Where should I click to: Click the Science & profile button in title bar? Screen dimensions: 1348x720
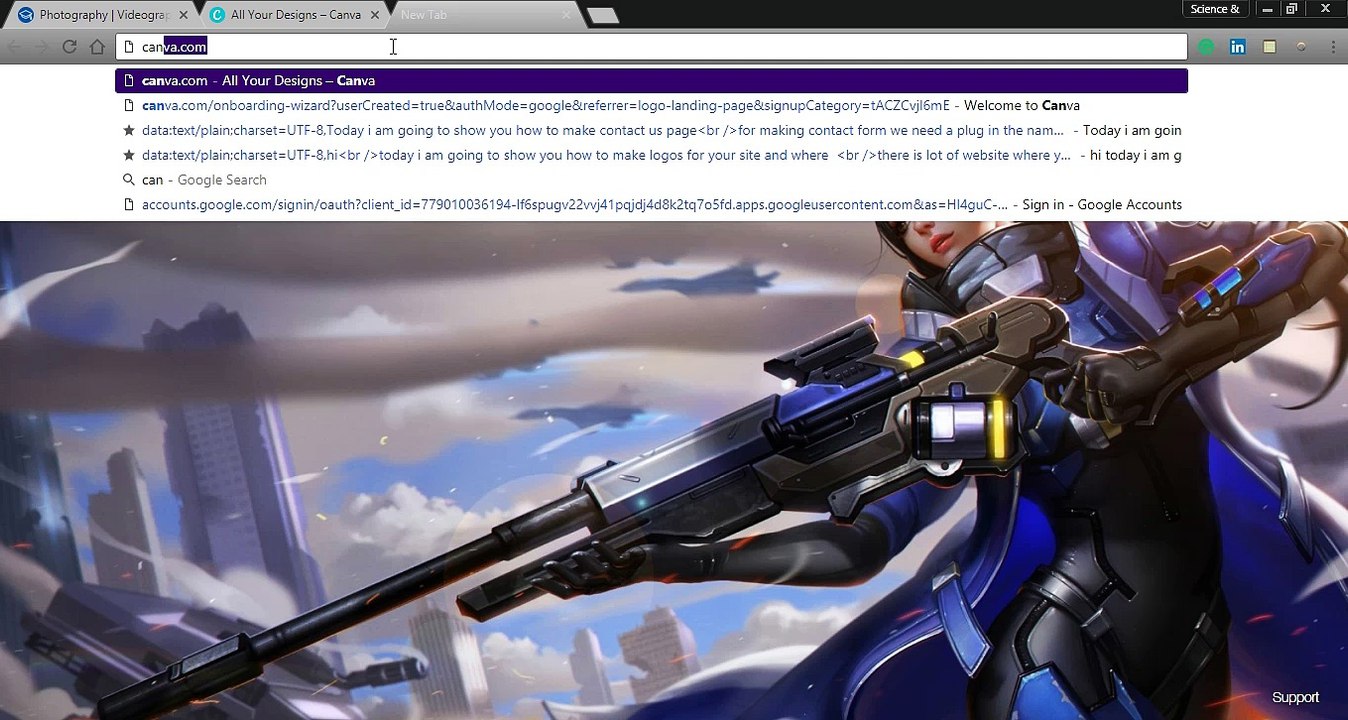pos(1215,9)
